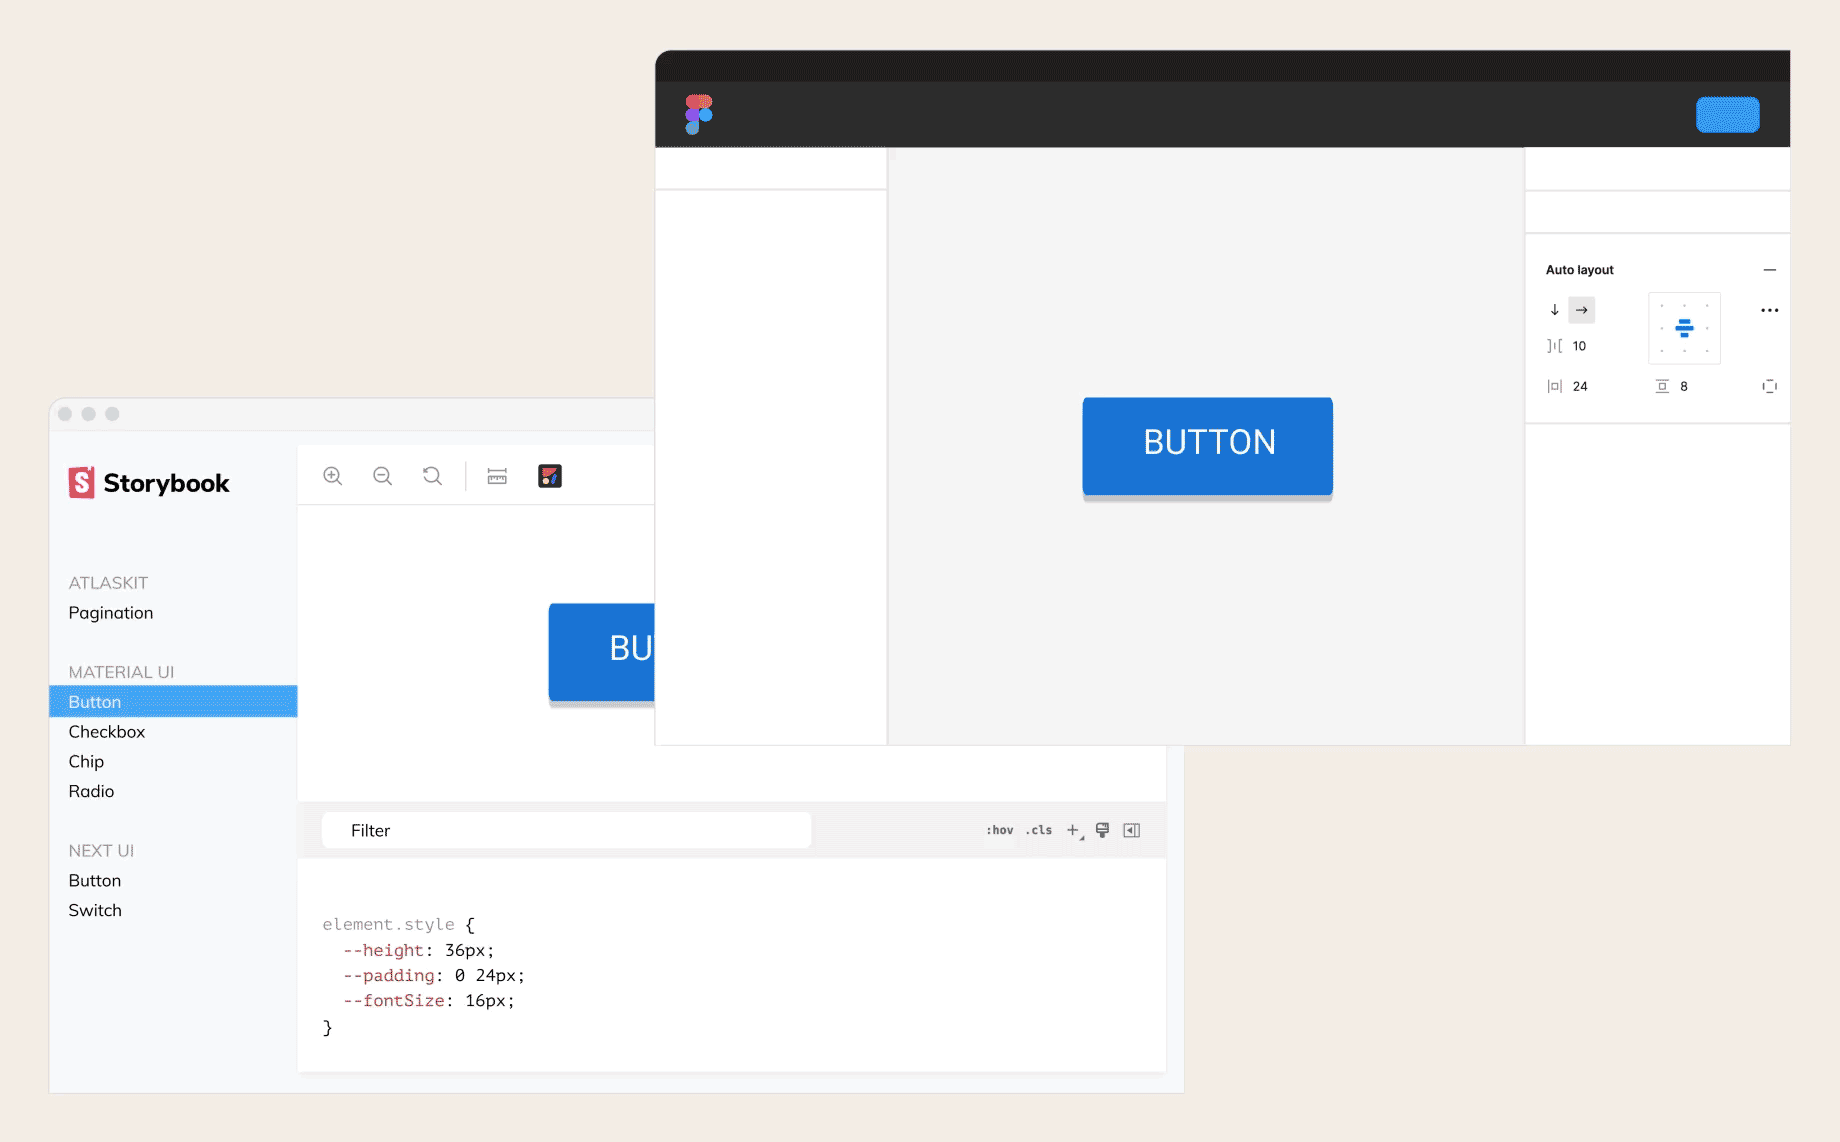Image resolution: width=1840 pixels, height=1142 pixels.
Task: Click the blue button in Figma top bar
Action: pyautogui.click(x=1727, y=115)
